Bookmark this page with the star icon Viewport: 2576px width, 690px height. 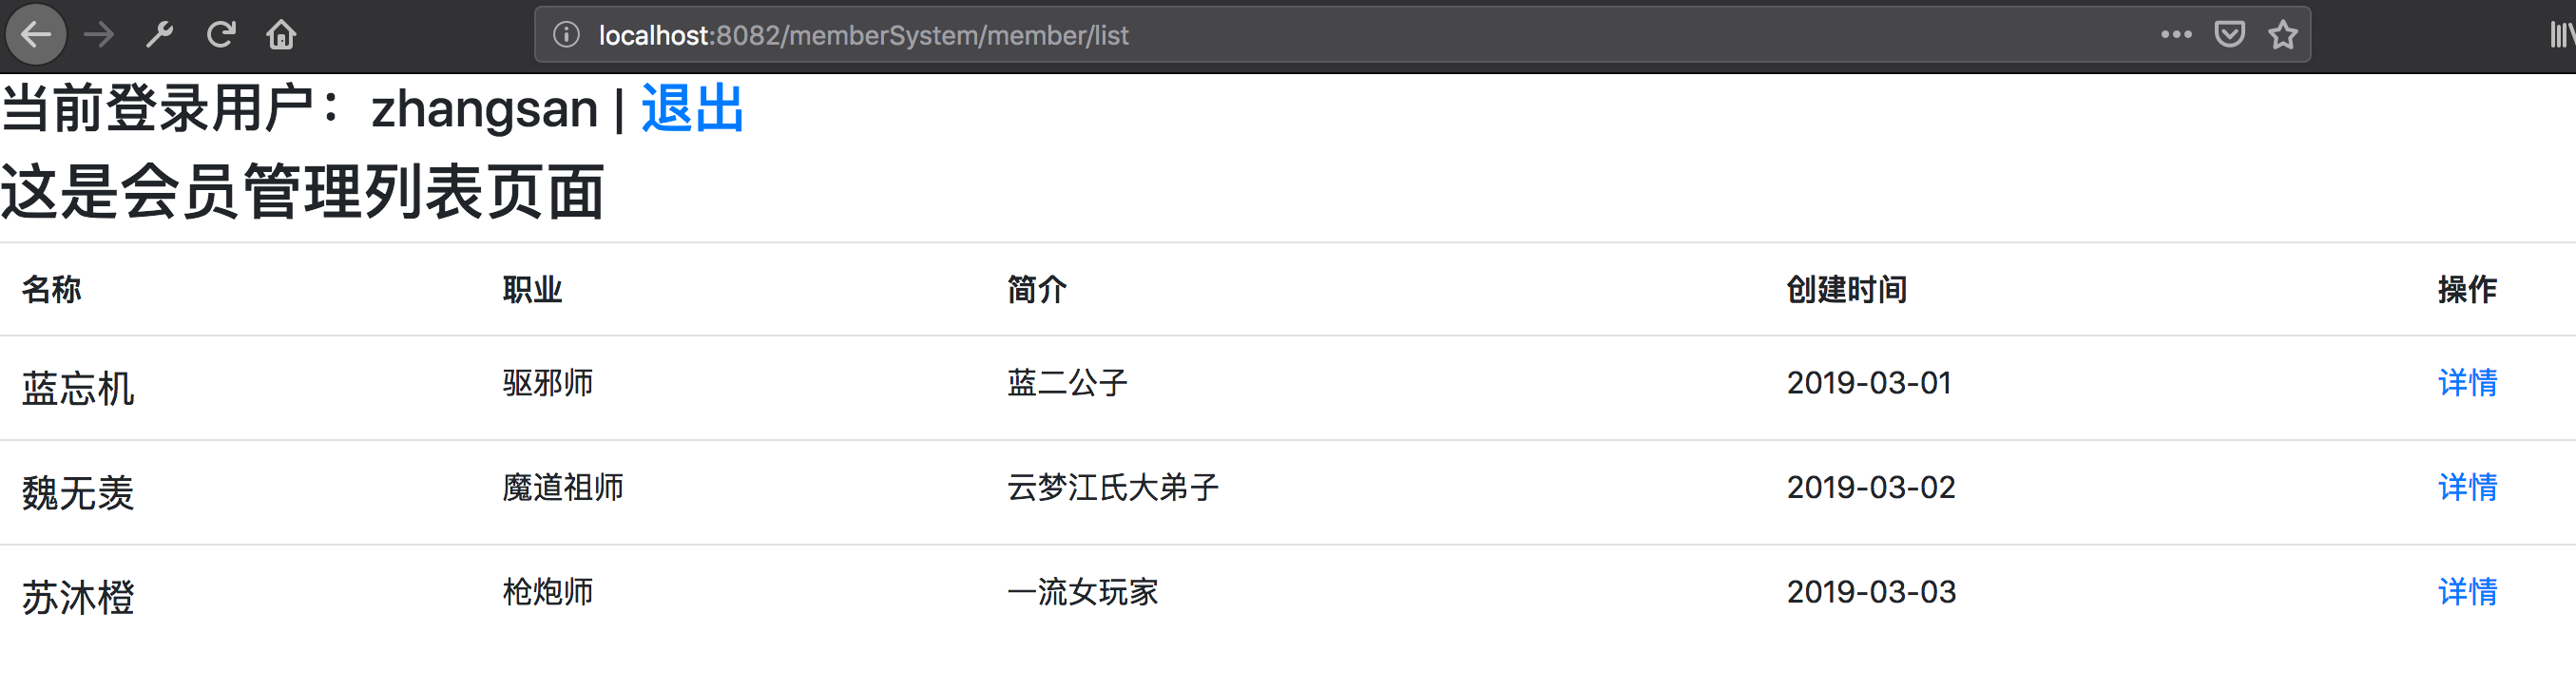pos(2283,35)
